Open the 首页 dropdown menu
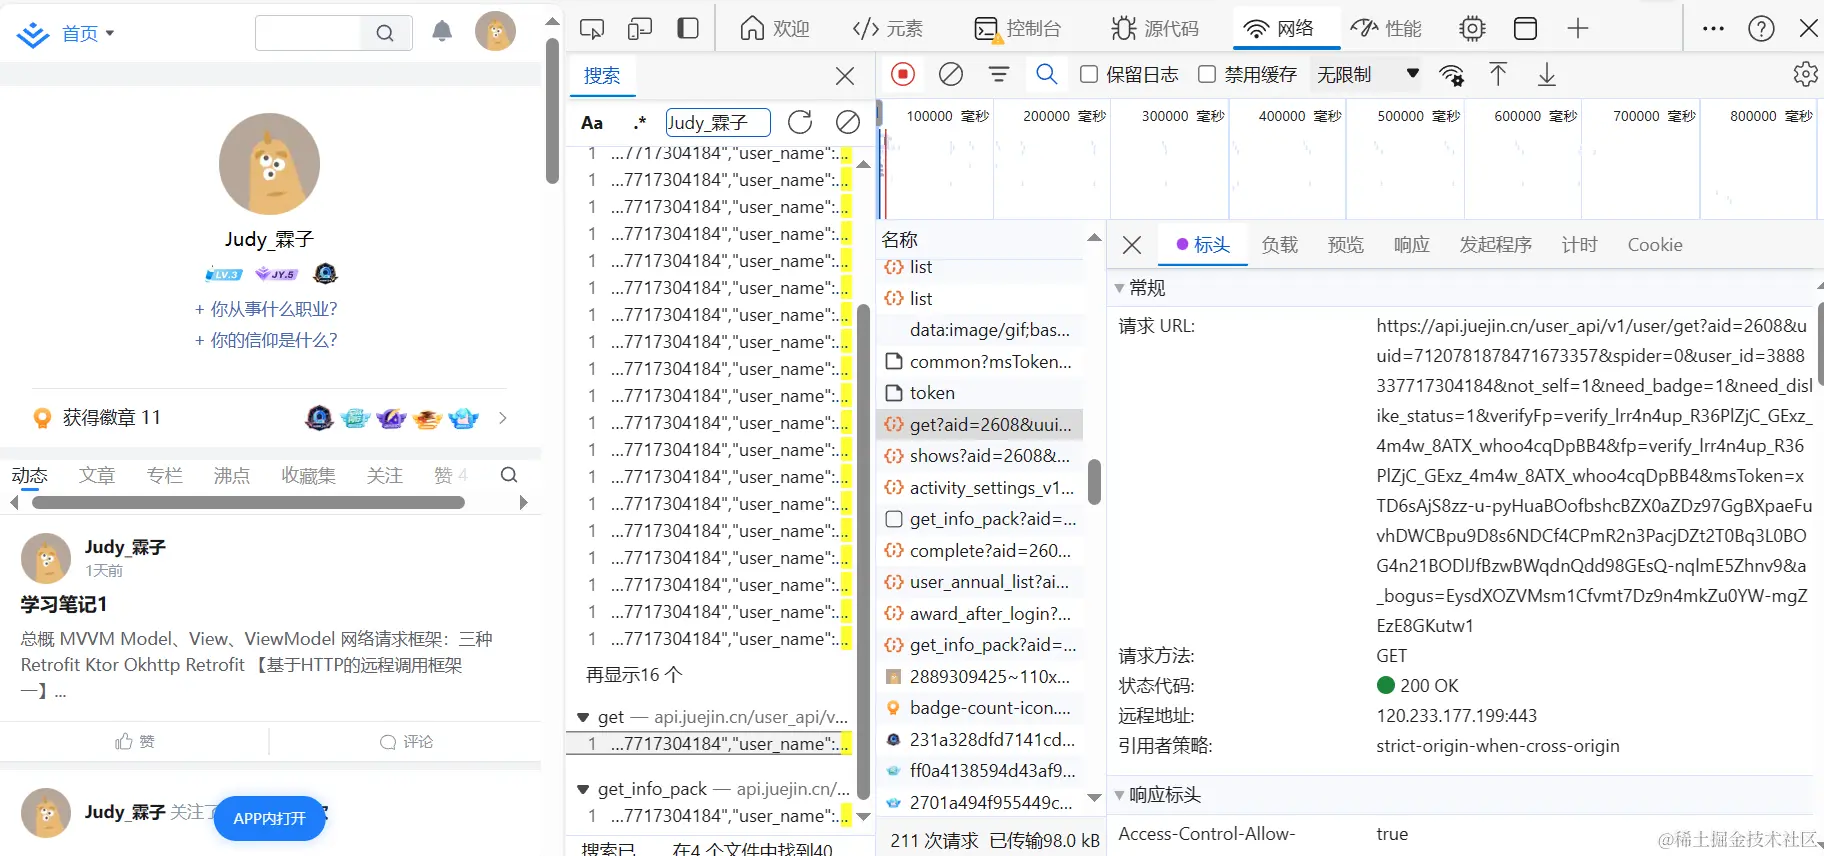This screenshot has width=1824, height=856. 88,34
